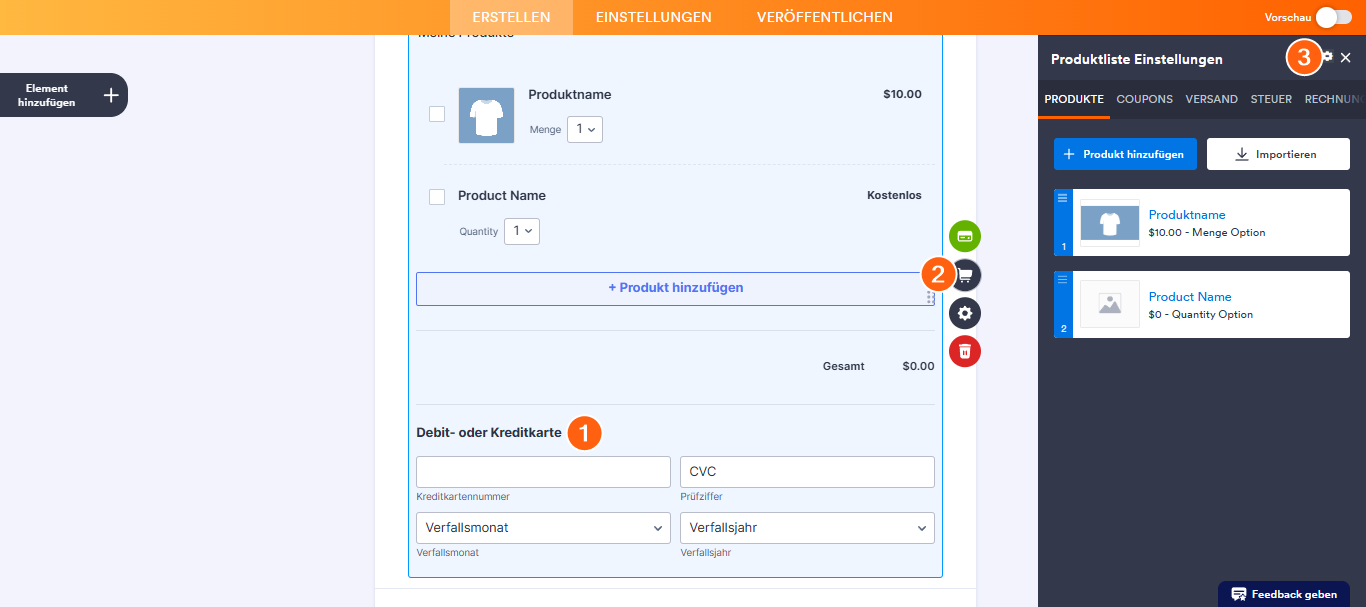
Task: Click the $10.00 price of Produktname
Action: pos(902,95)
